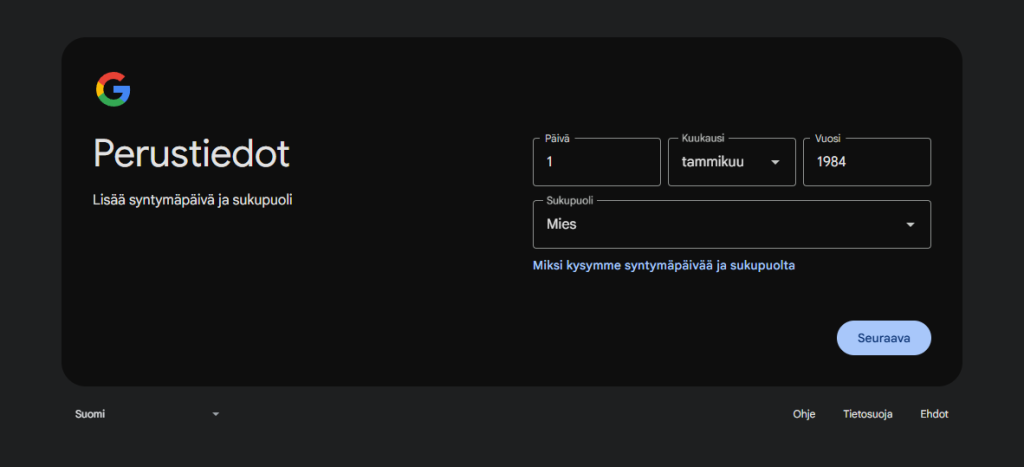Expand the gender dropdown showing Mies

tap(730, 225)
